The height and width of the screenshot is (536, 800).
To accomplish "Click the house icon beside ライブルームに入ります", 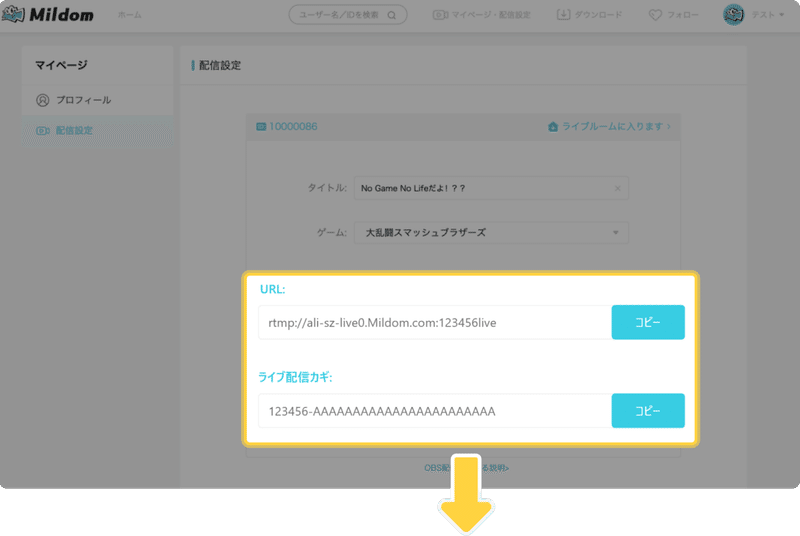I will click(553, 126).
